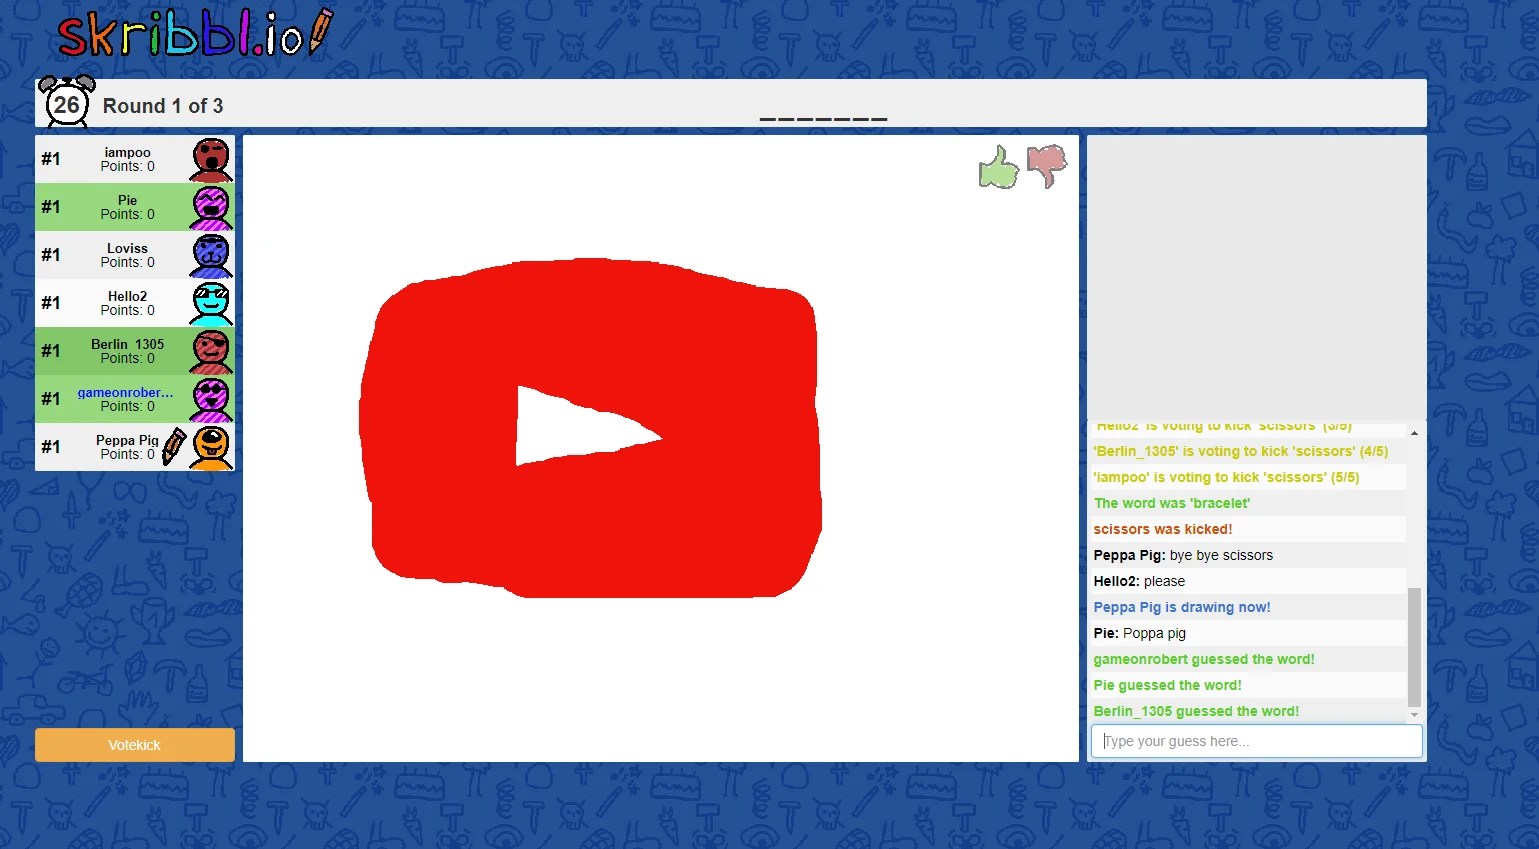Click 'Berlin_1305 guessed the word!' message
The width and height of the screenshot is (1539, 849).
(x=1196, y=711)
